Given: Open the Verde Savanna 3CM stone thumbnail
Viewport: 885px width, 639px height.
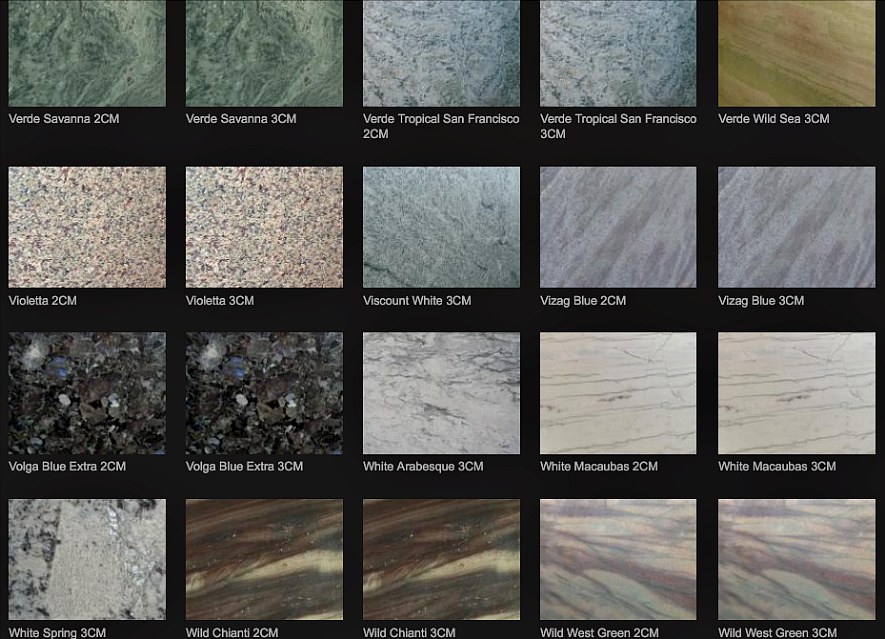Looking at the screenshot, I should coord(264,53).
